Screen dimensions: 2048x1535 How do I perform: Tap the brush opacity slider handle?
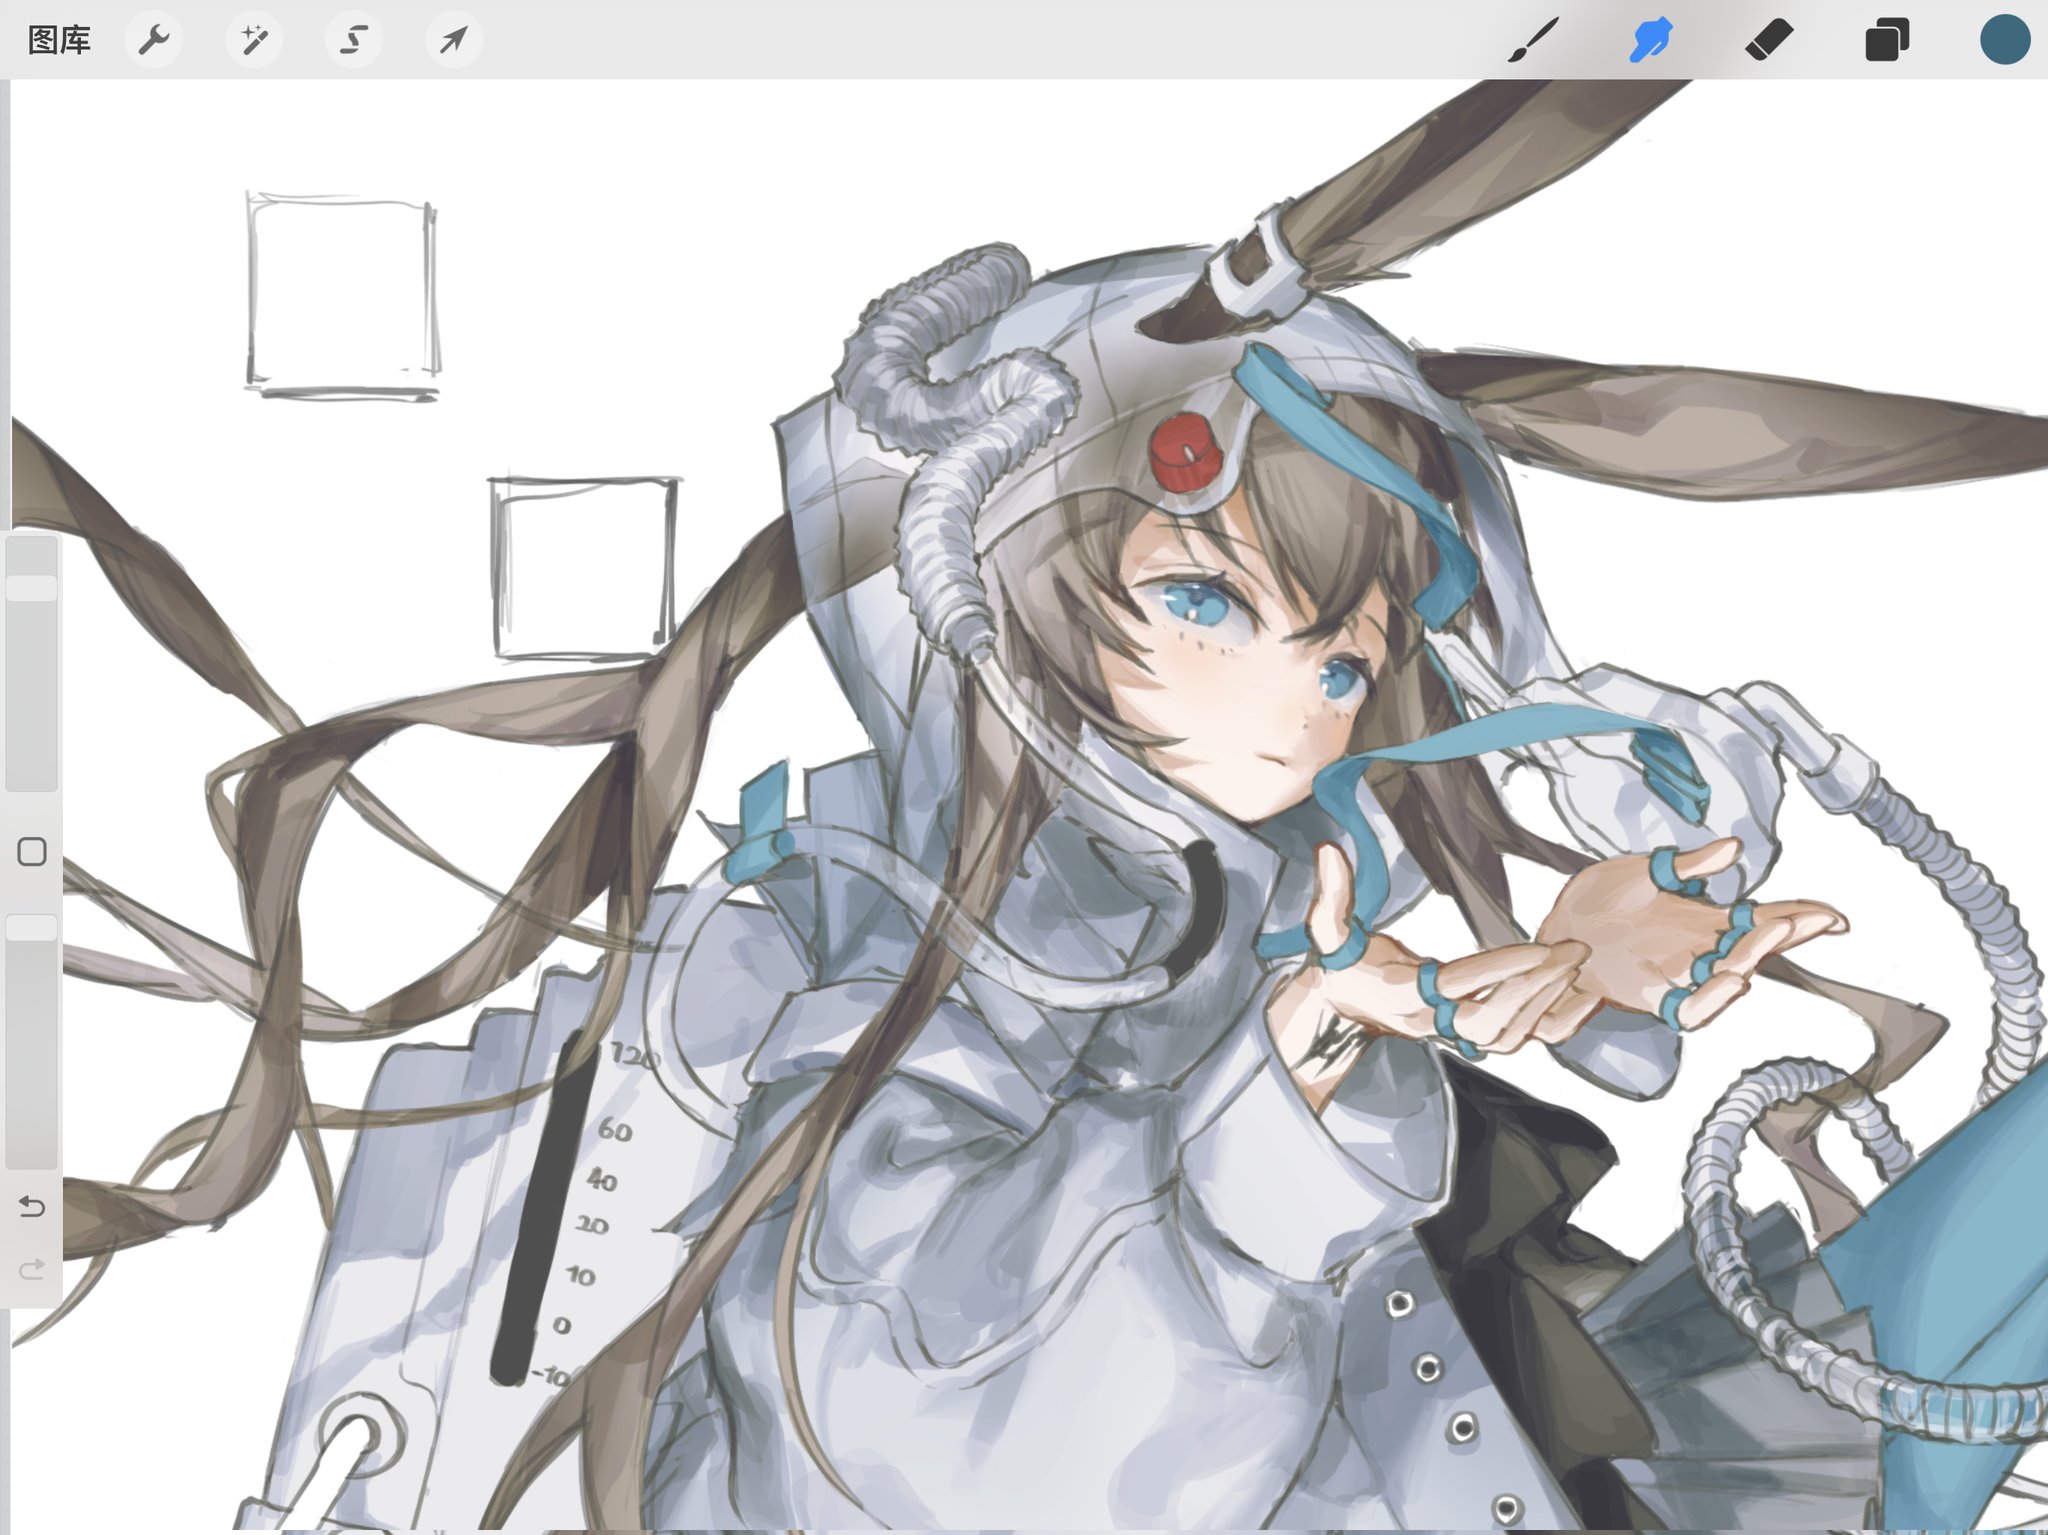point(32,927)
